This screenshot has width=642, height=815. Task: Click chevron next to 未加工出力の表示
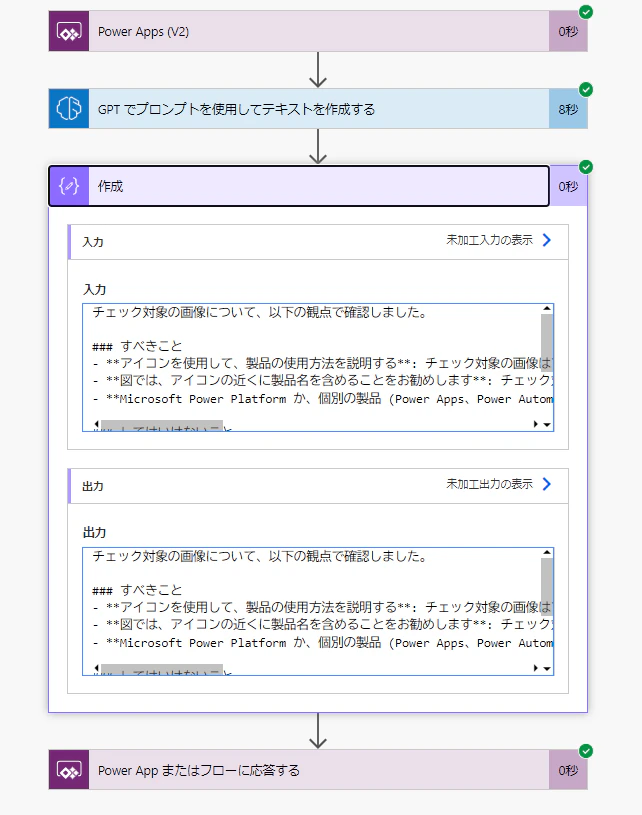coord(546,484)
